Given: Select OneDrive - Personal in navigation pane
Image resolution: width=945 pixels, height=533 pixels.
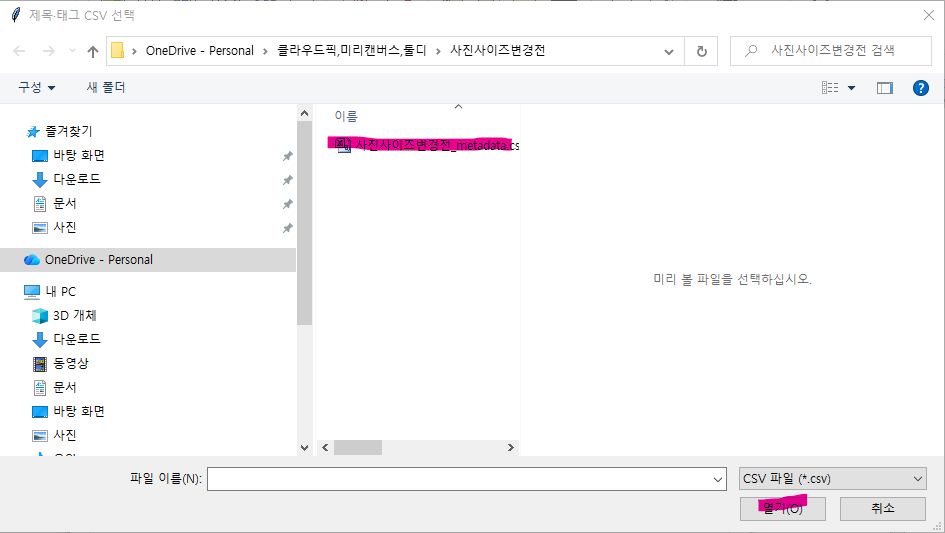Looking at the screenshot, I should pos(148,260).
